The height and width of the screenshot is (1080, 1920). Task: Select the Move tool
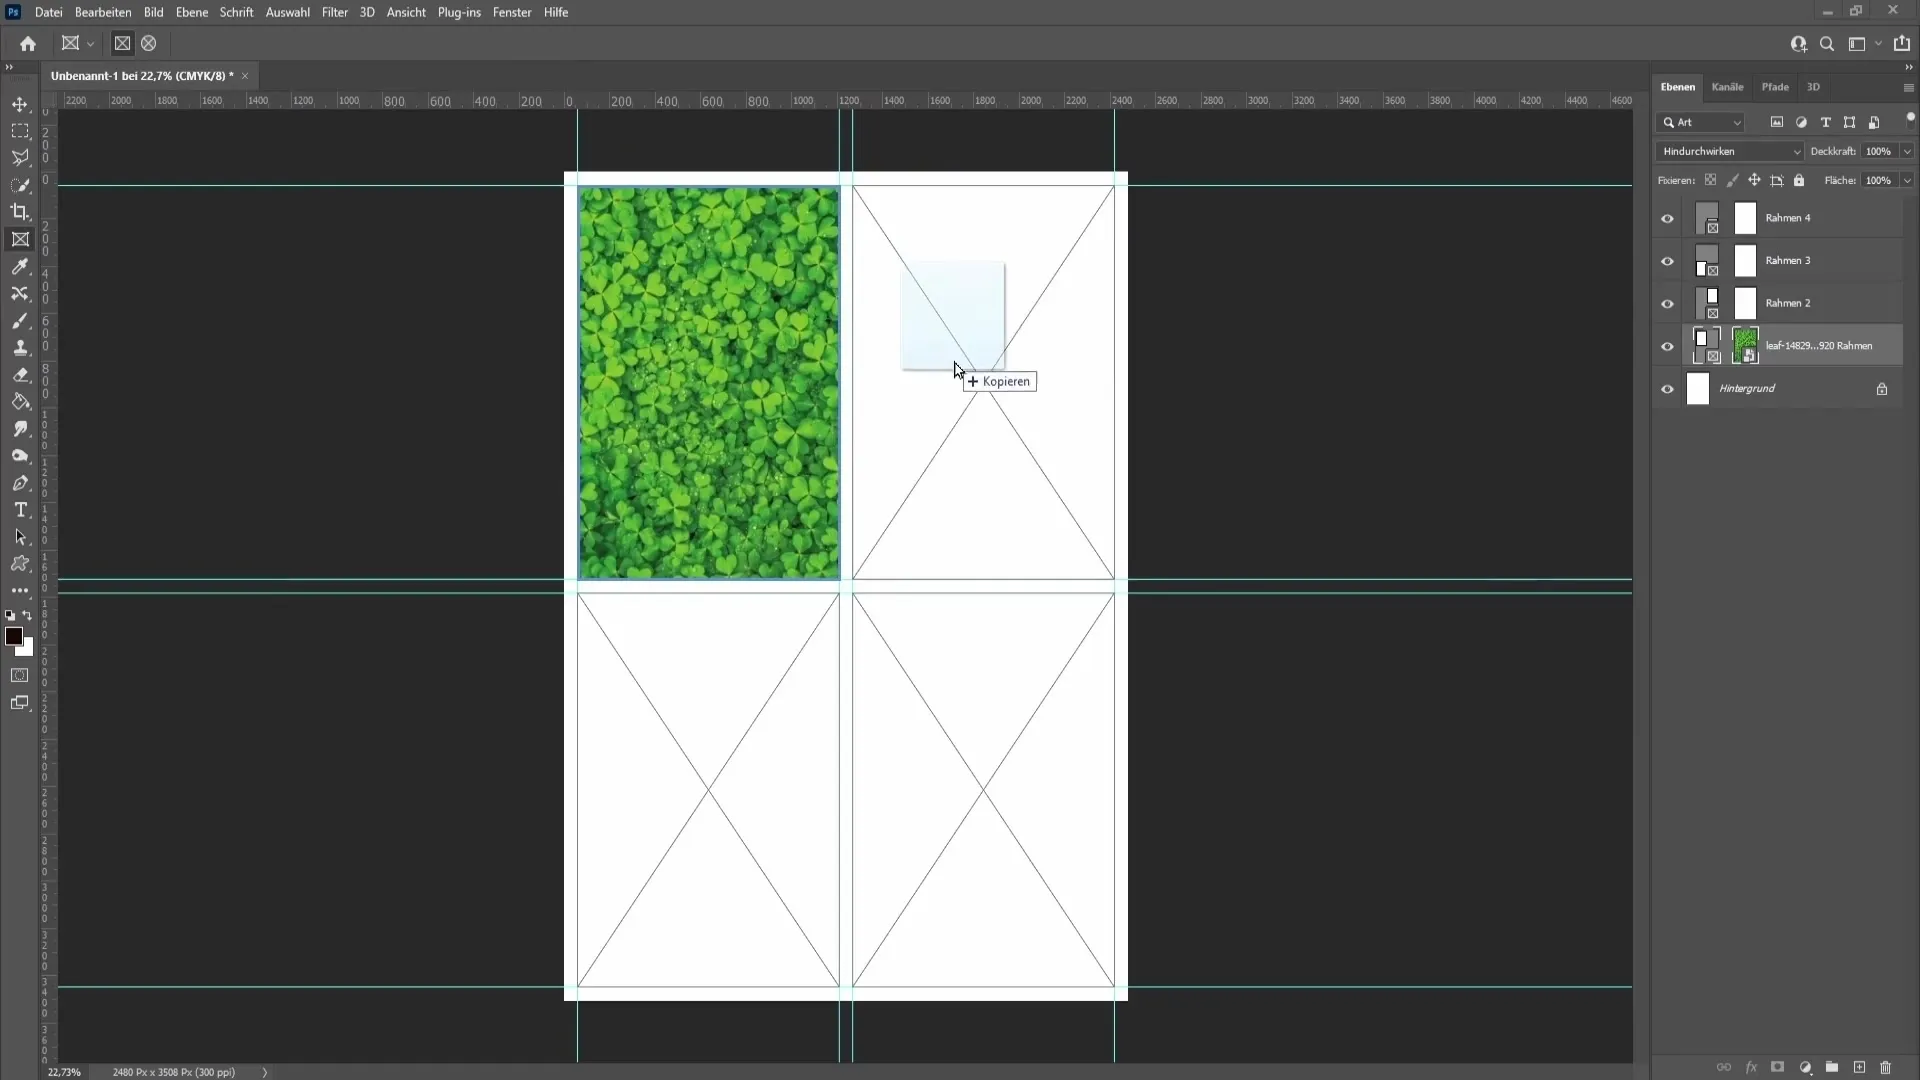pos(20,104)
